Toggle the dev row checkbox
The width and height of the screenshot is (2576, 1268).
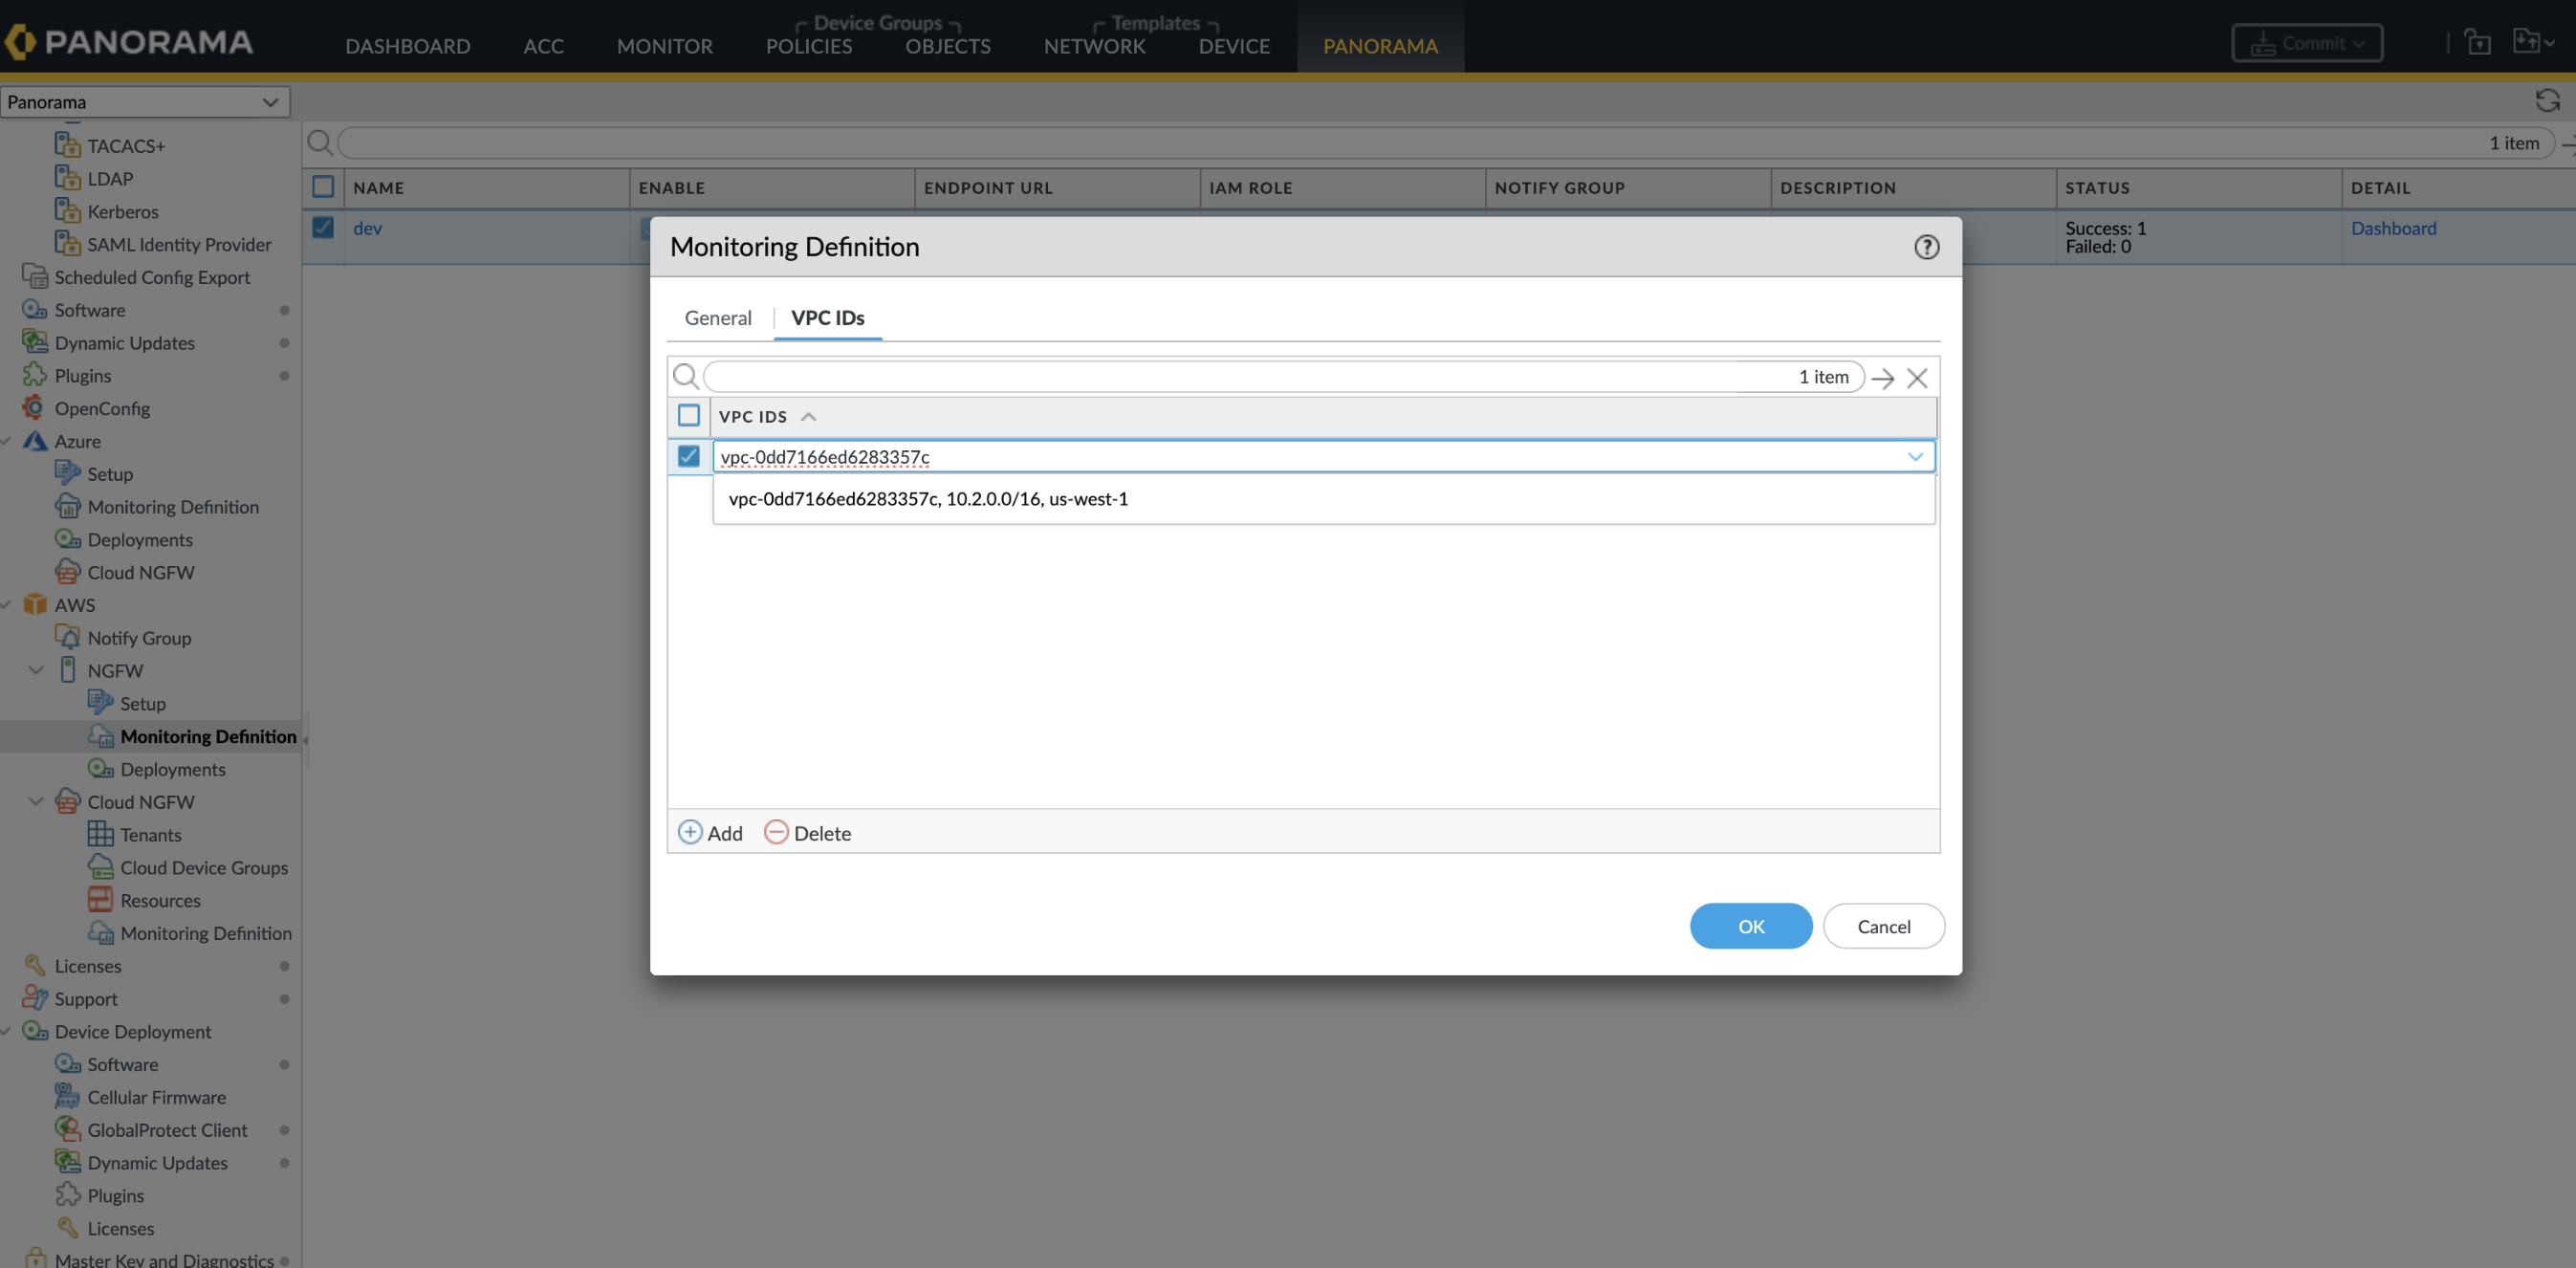tap(322, 228)
